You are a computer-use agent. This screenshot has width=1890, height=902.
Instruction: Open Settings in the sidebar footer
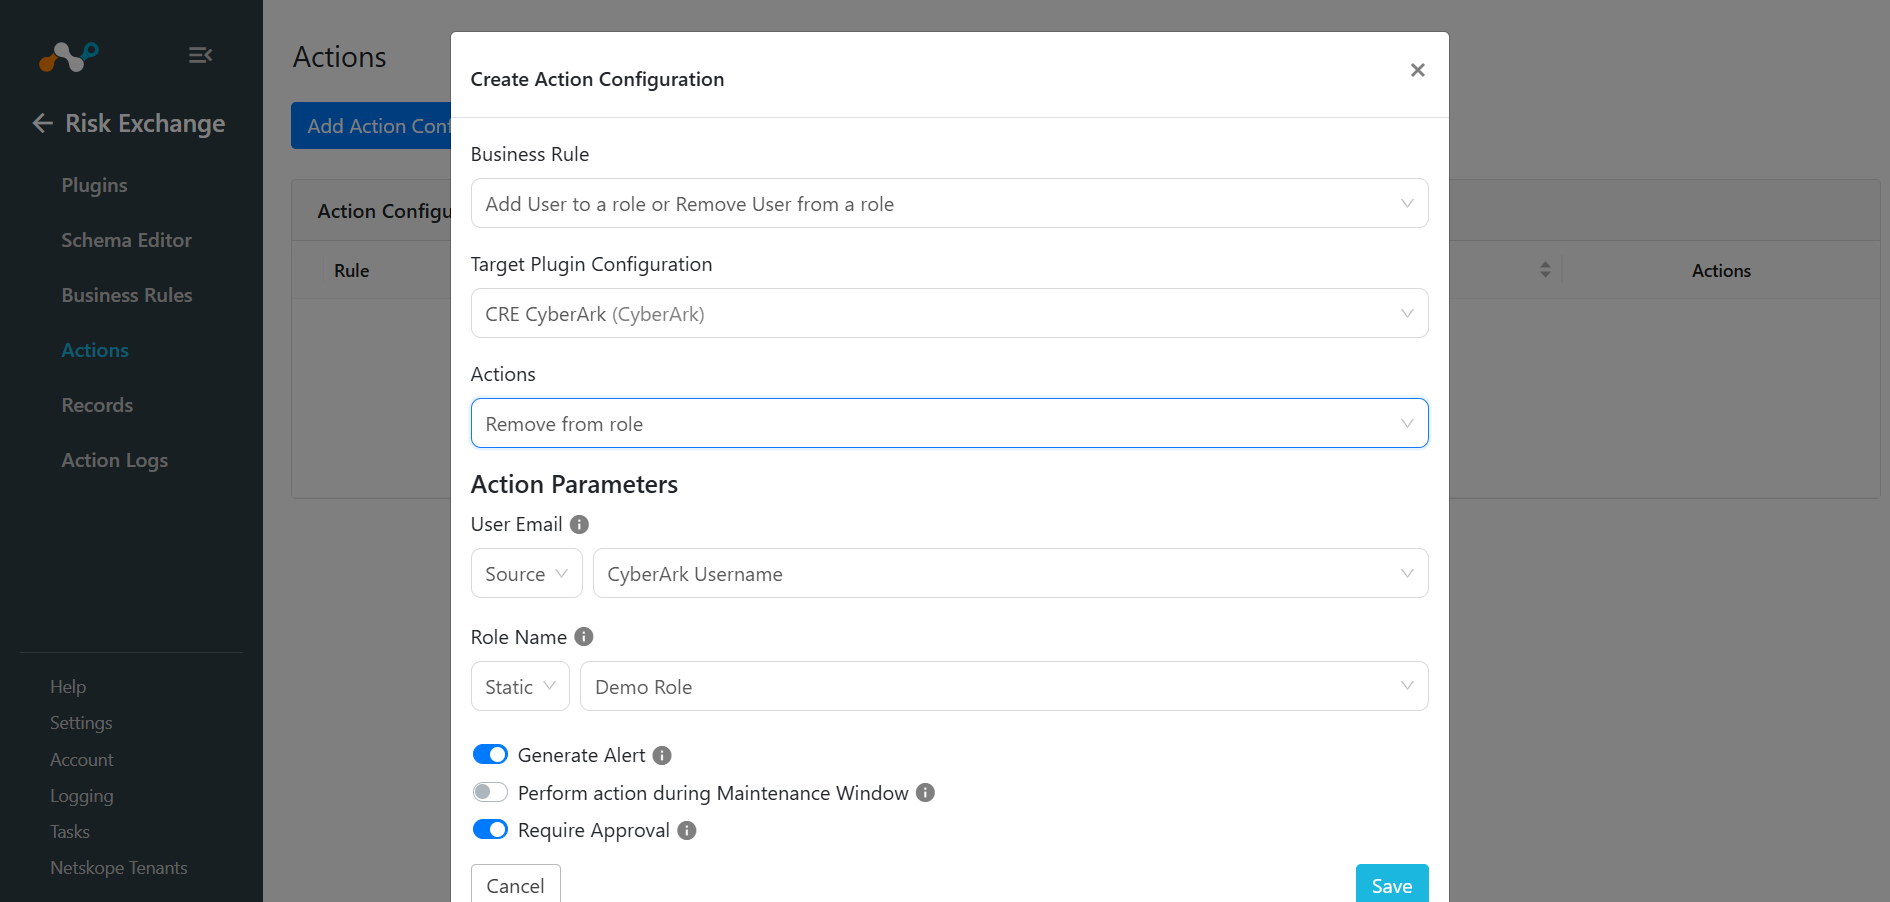tap(81, 723)
